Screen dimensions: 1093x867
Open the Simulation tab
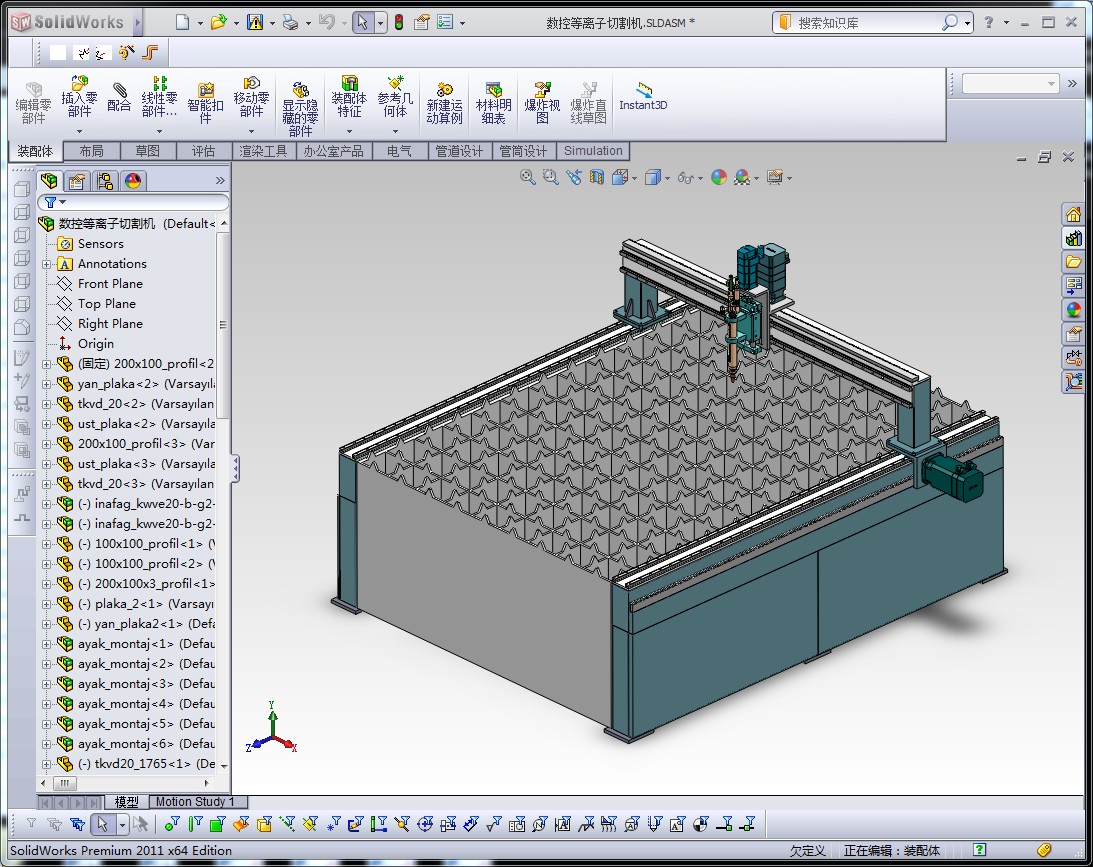(593, 151)
